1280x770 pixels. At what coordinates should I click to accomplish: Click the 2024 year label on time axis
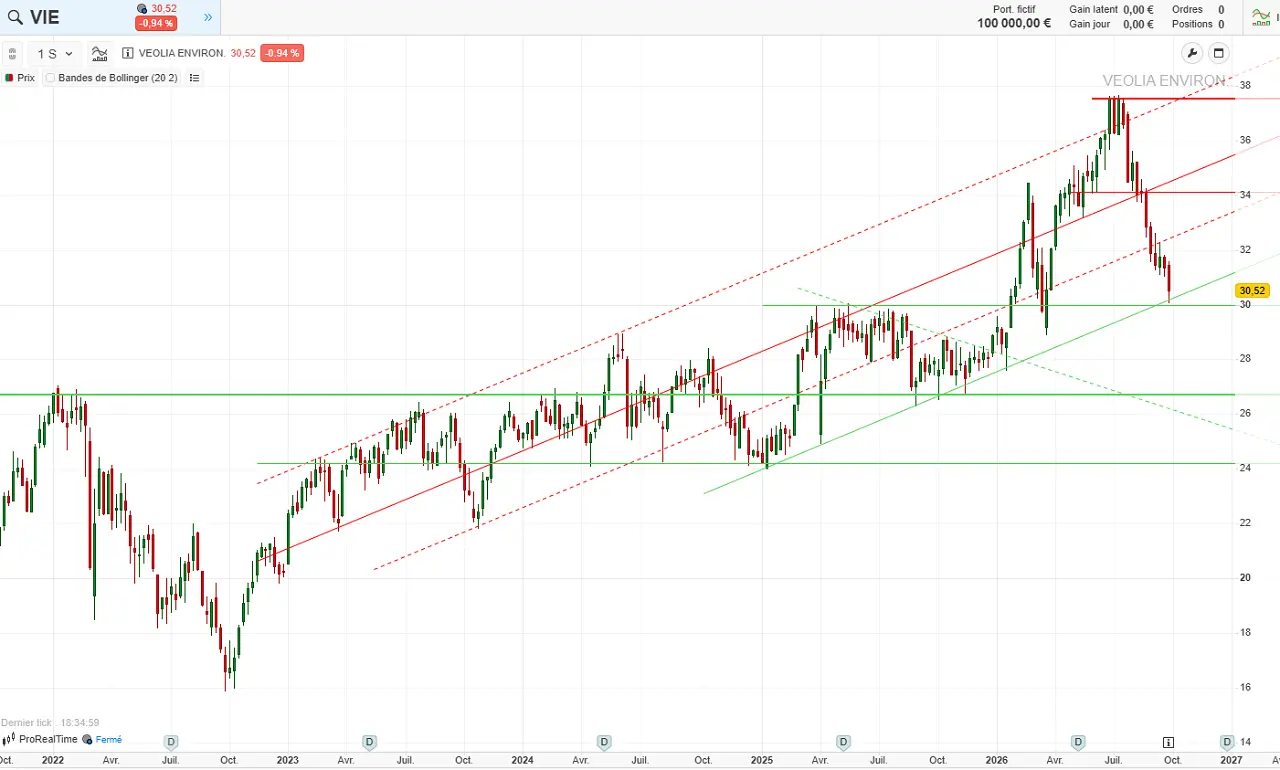[x=522, y=760]
